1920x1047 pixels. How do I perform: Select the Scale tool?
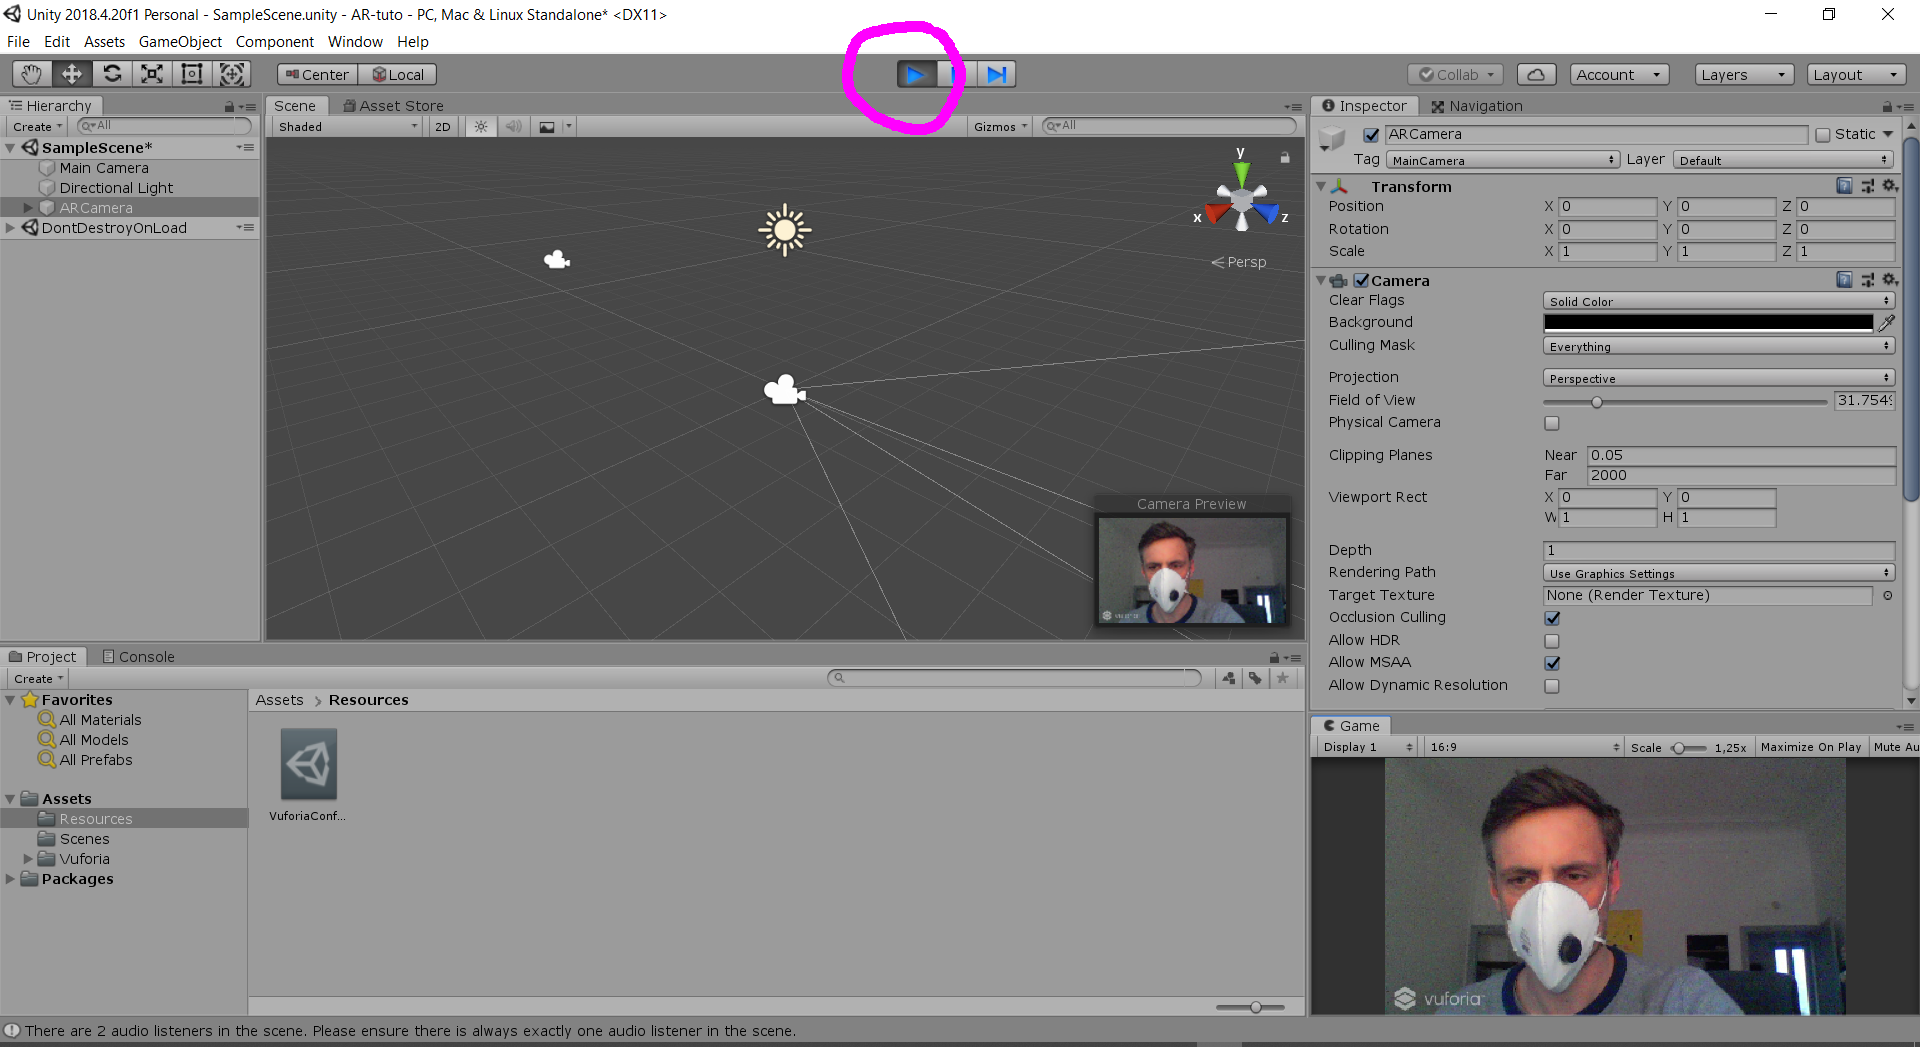pyautogui.click(x=152, y=74)
